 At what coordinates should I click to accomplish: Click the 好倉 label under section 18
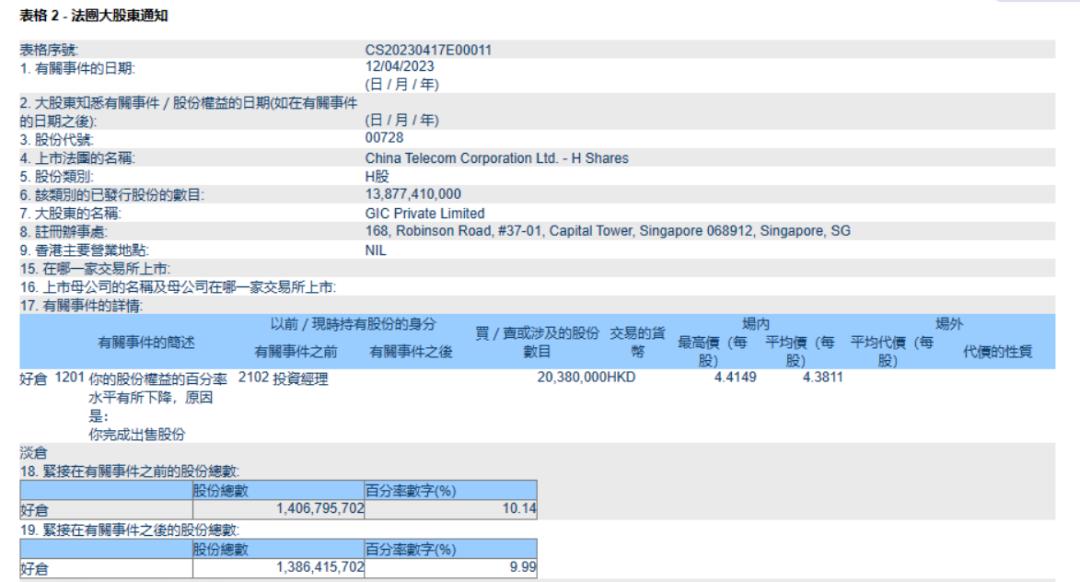coord(32,506)
